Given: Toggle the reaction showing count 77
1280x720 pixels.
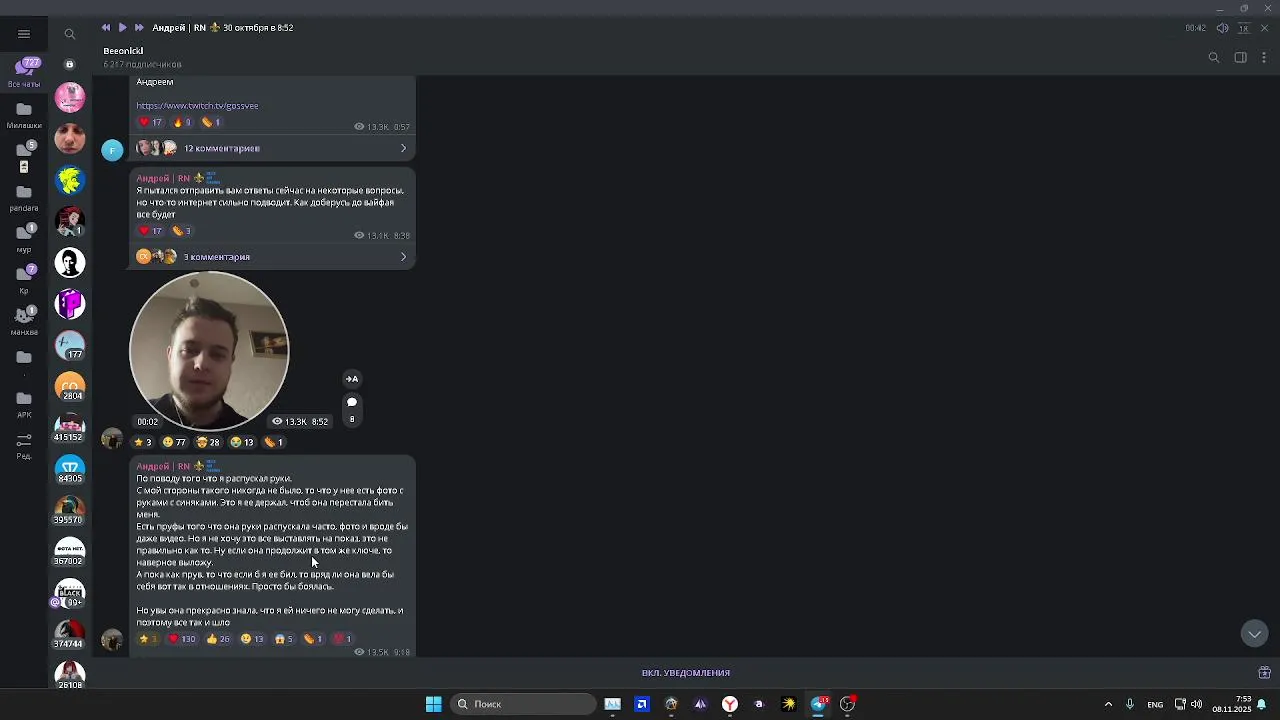Looking at the screenshot, I should [175, 442].
